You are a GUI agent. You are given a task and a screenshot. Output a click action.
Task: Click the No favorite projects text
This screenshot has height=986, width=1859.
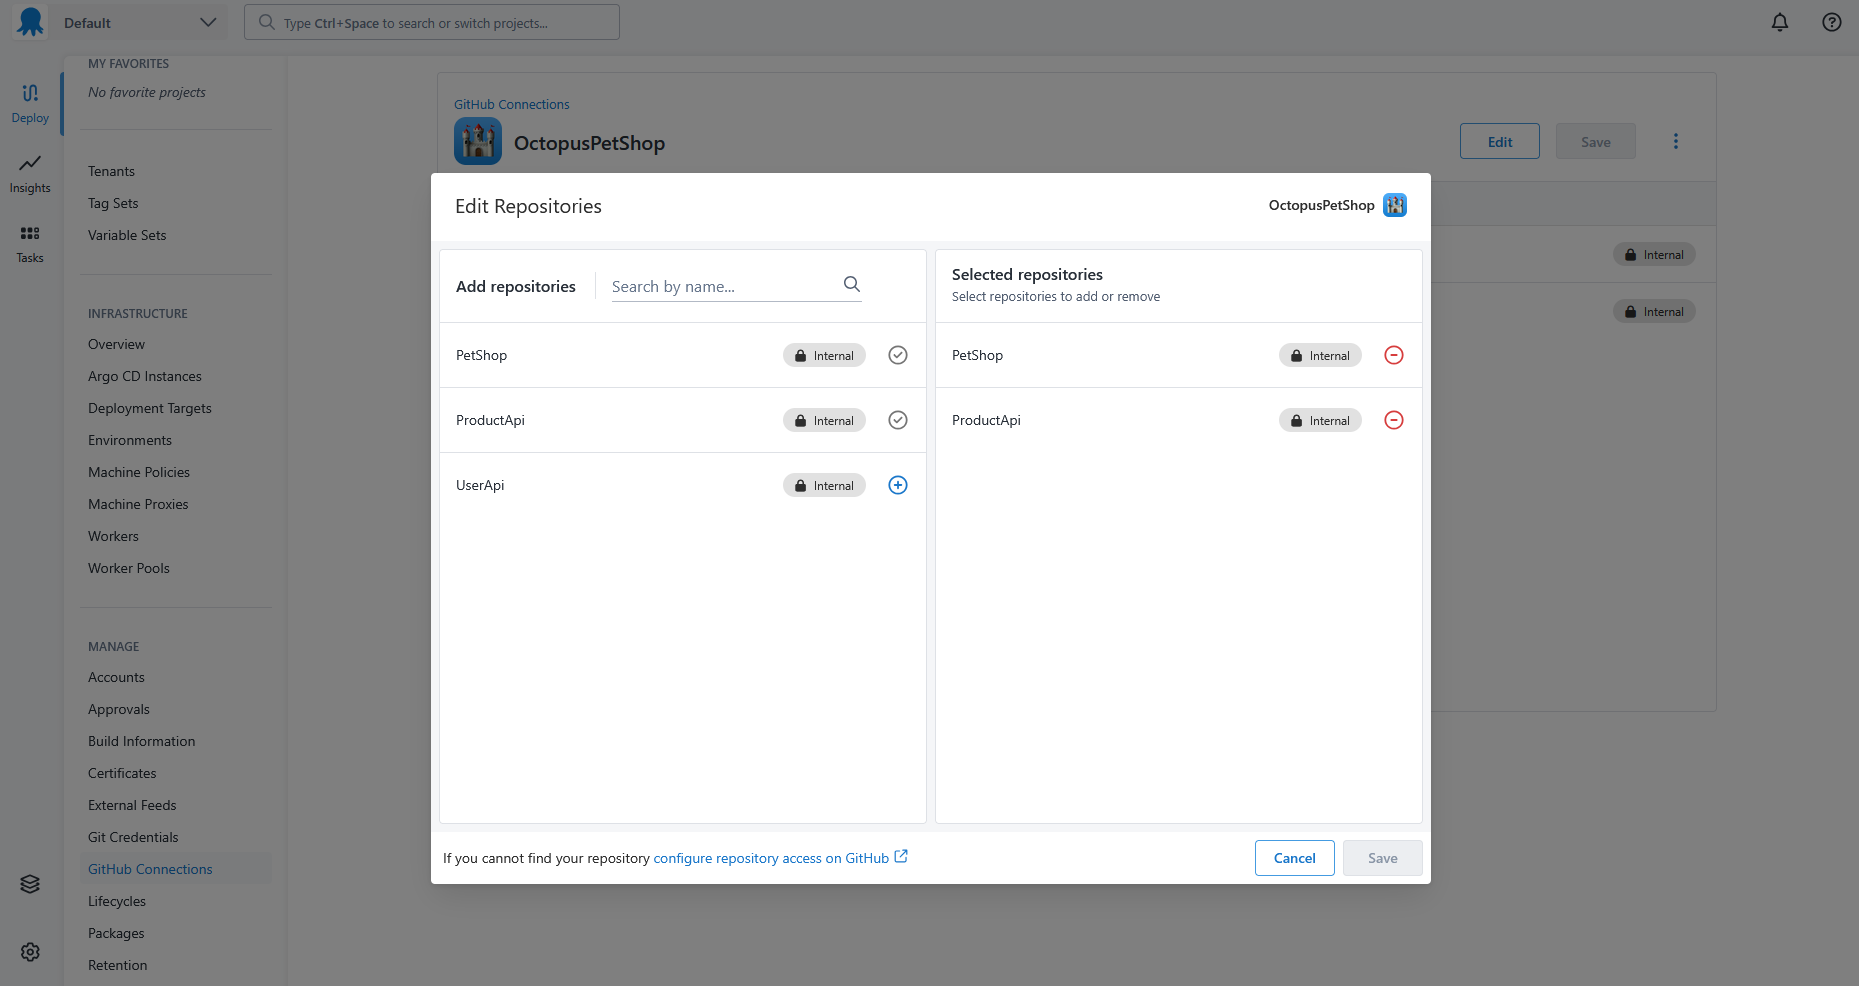pos(147,92)
